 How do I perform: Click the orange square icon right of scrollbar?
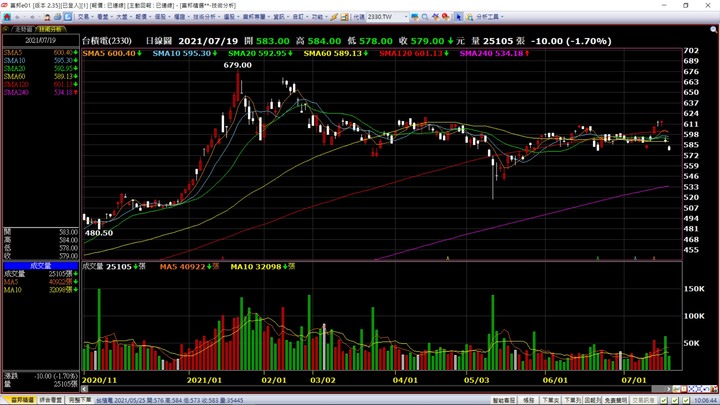point(684,389)
